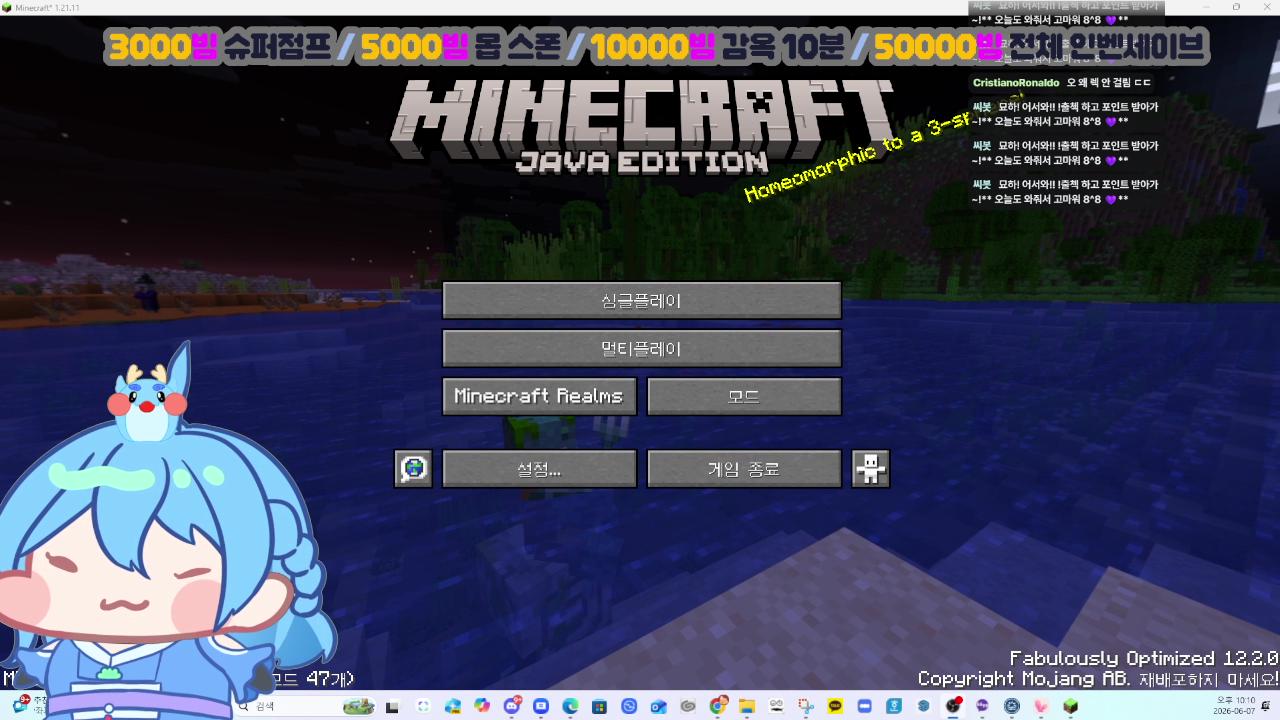Viewport: 1280px width, 720px height.
Task: Click the 검색 search field in taskbar
Action: 305,706
